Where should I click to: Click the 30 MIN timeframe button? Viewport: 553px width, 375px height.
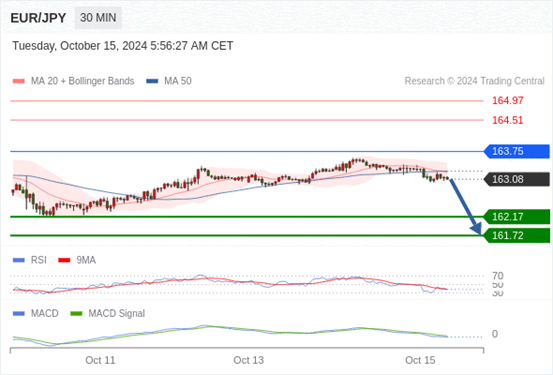pos(98,18)
